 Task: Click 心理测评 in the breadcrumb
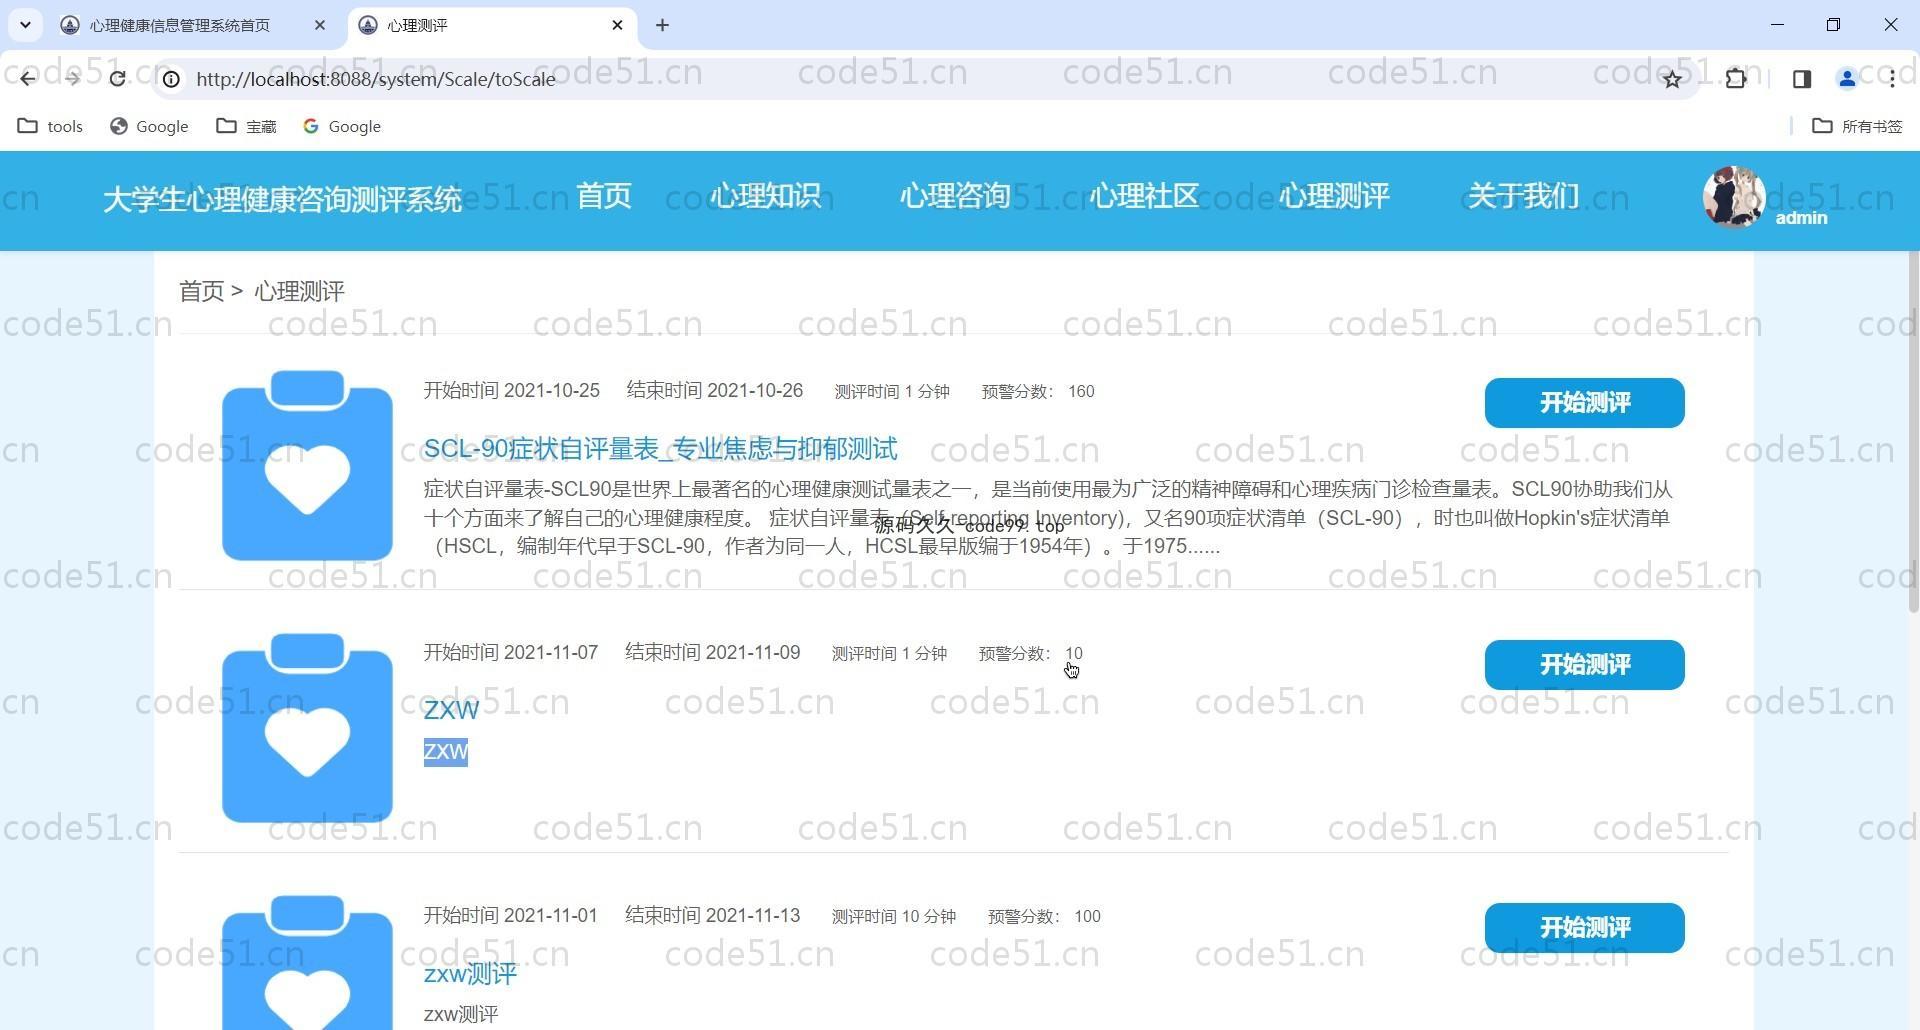(x=299, y=291)
